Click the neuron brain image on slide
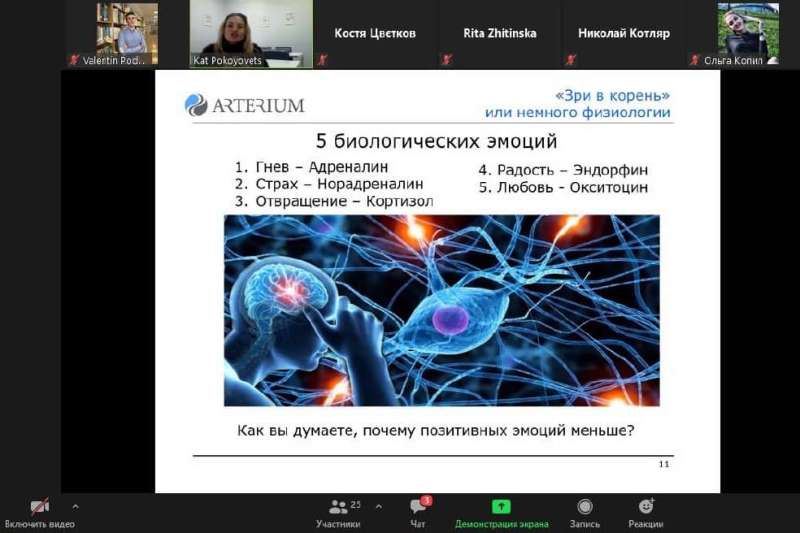800x533 pixels. pos(442,310)
